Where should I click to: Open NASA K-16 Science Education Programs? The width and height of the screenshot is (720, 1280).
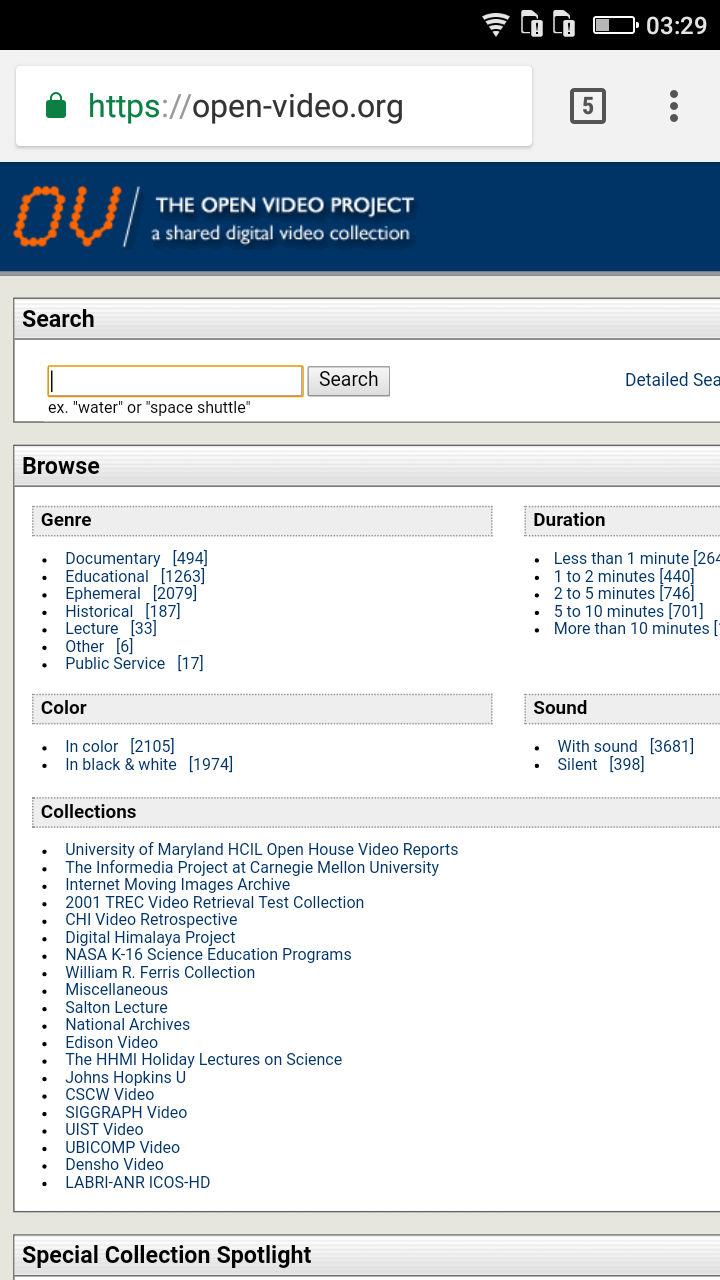(208, 954)
